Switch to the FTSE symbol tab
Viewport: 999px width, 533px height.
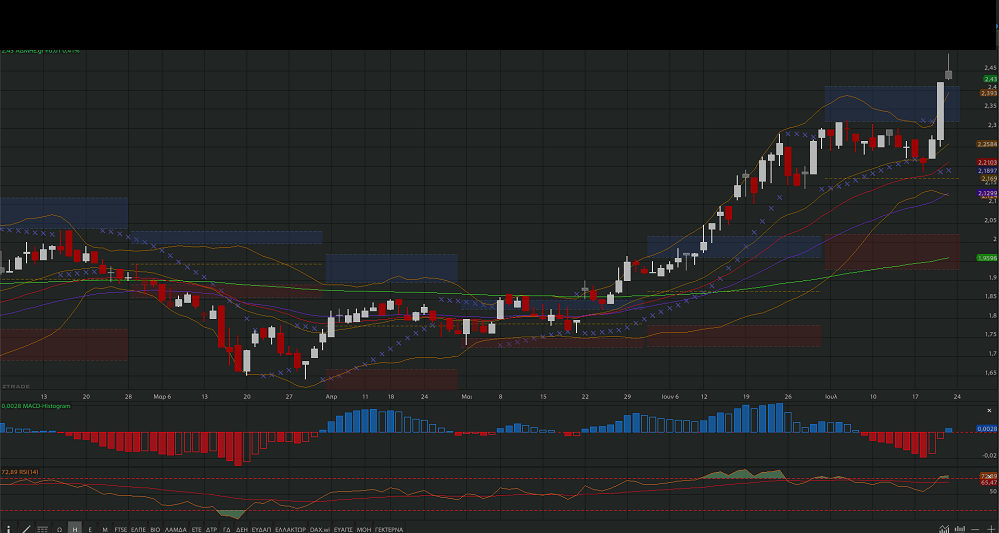pos(120,529)
